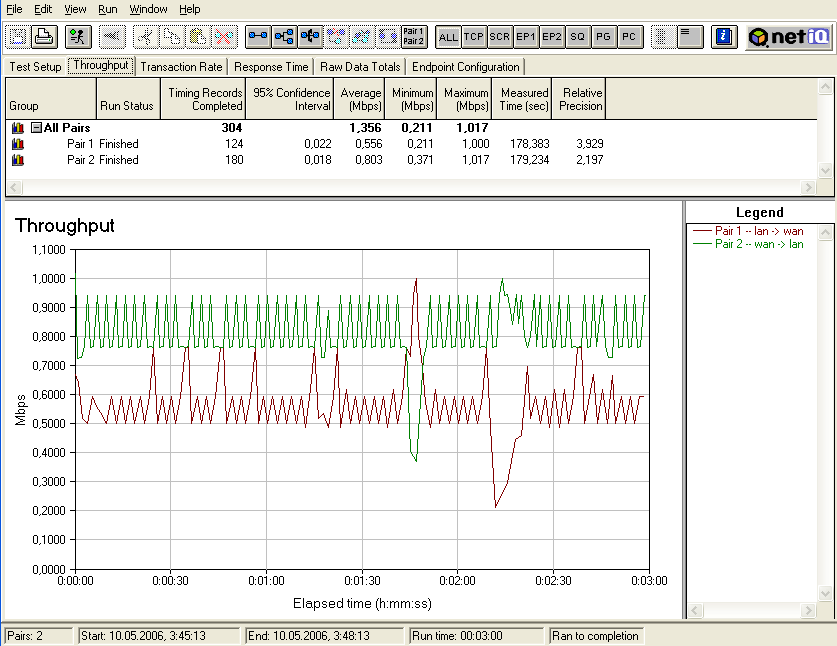Click the Print toolbar icon
837x646 pixels.
coord(43,37)
